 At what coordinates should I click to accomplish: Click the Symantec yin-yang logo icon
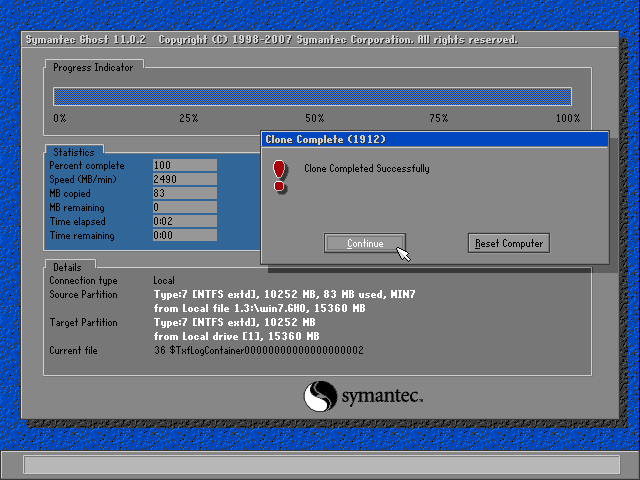tap(320, 396)
